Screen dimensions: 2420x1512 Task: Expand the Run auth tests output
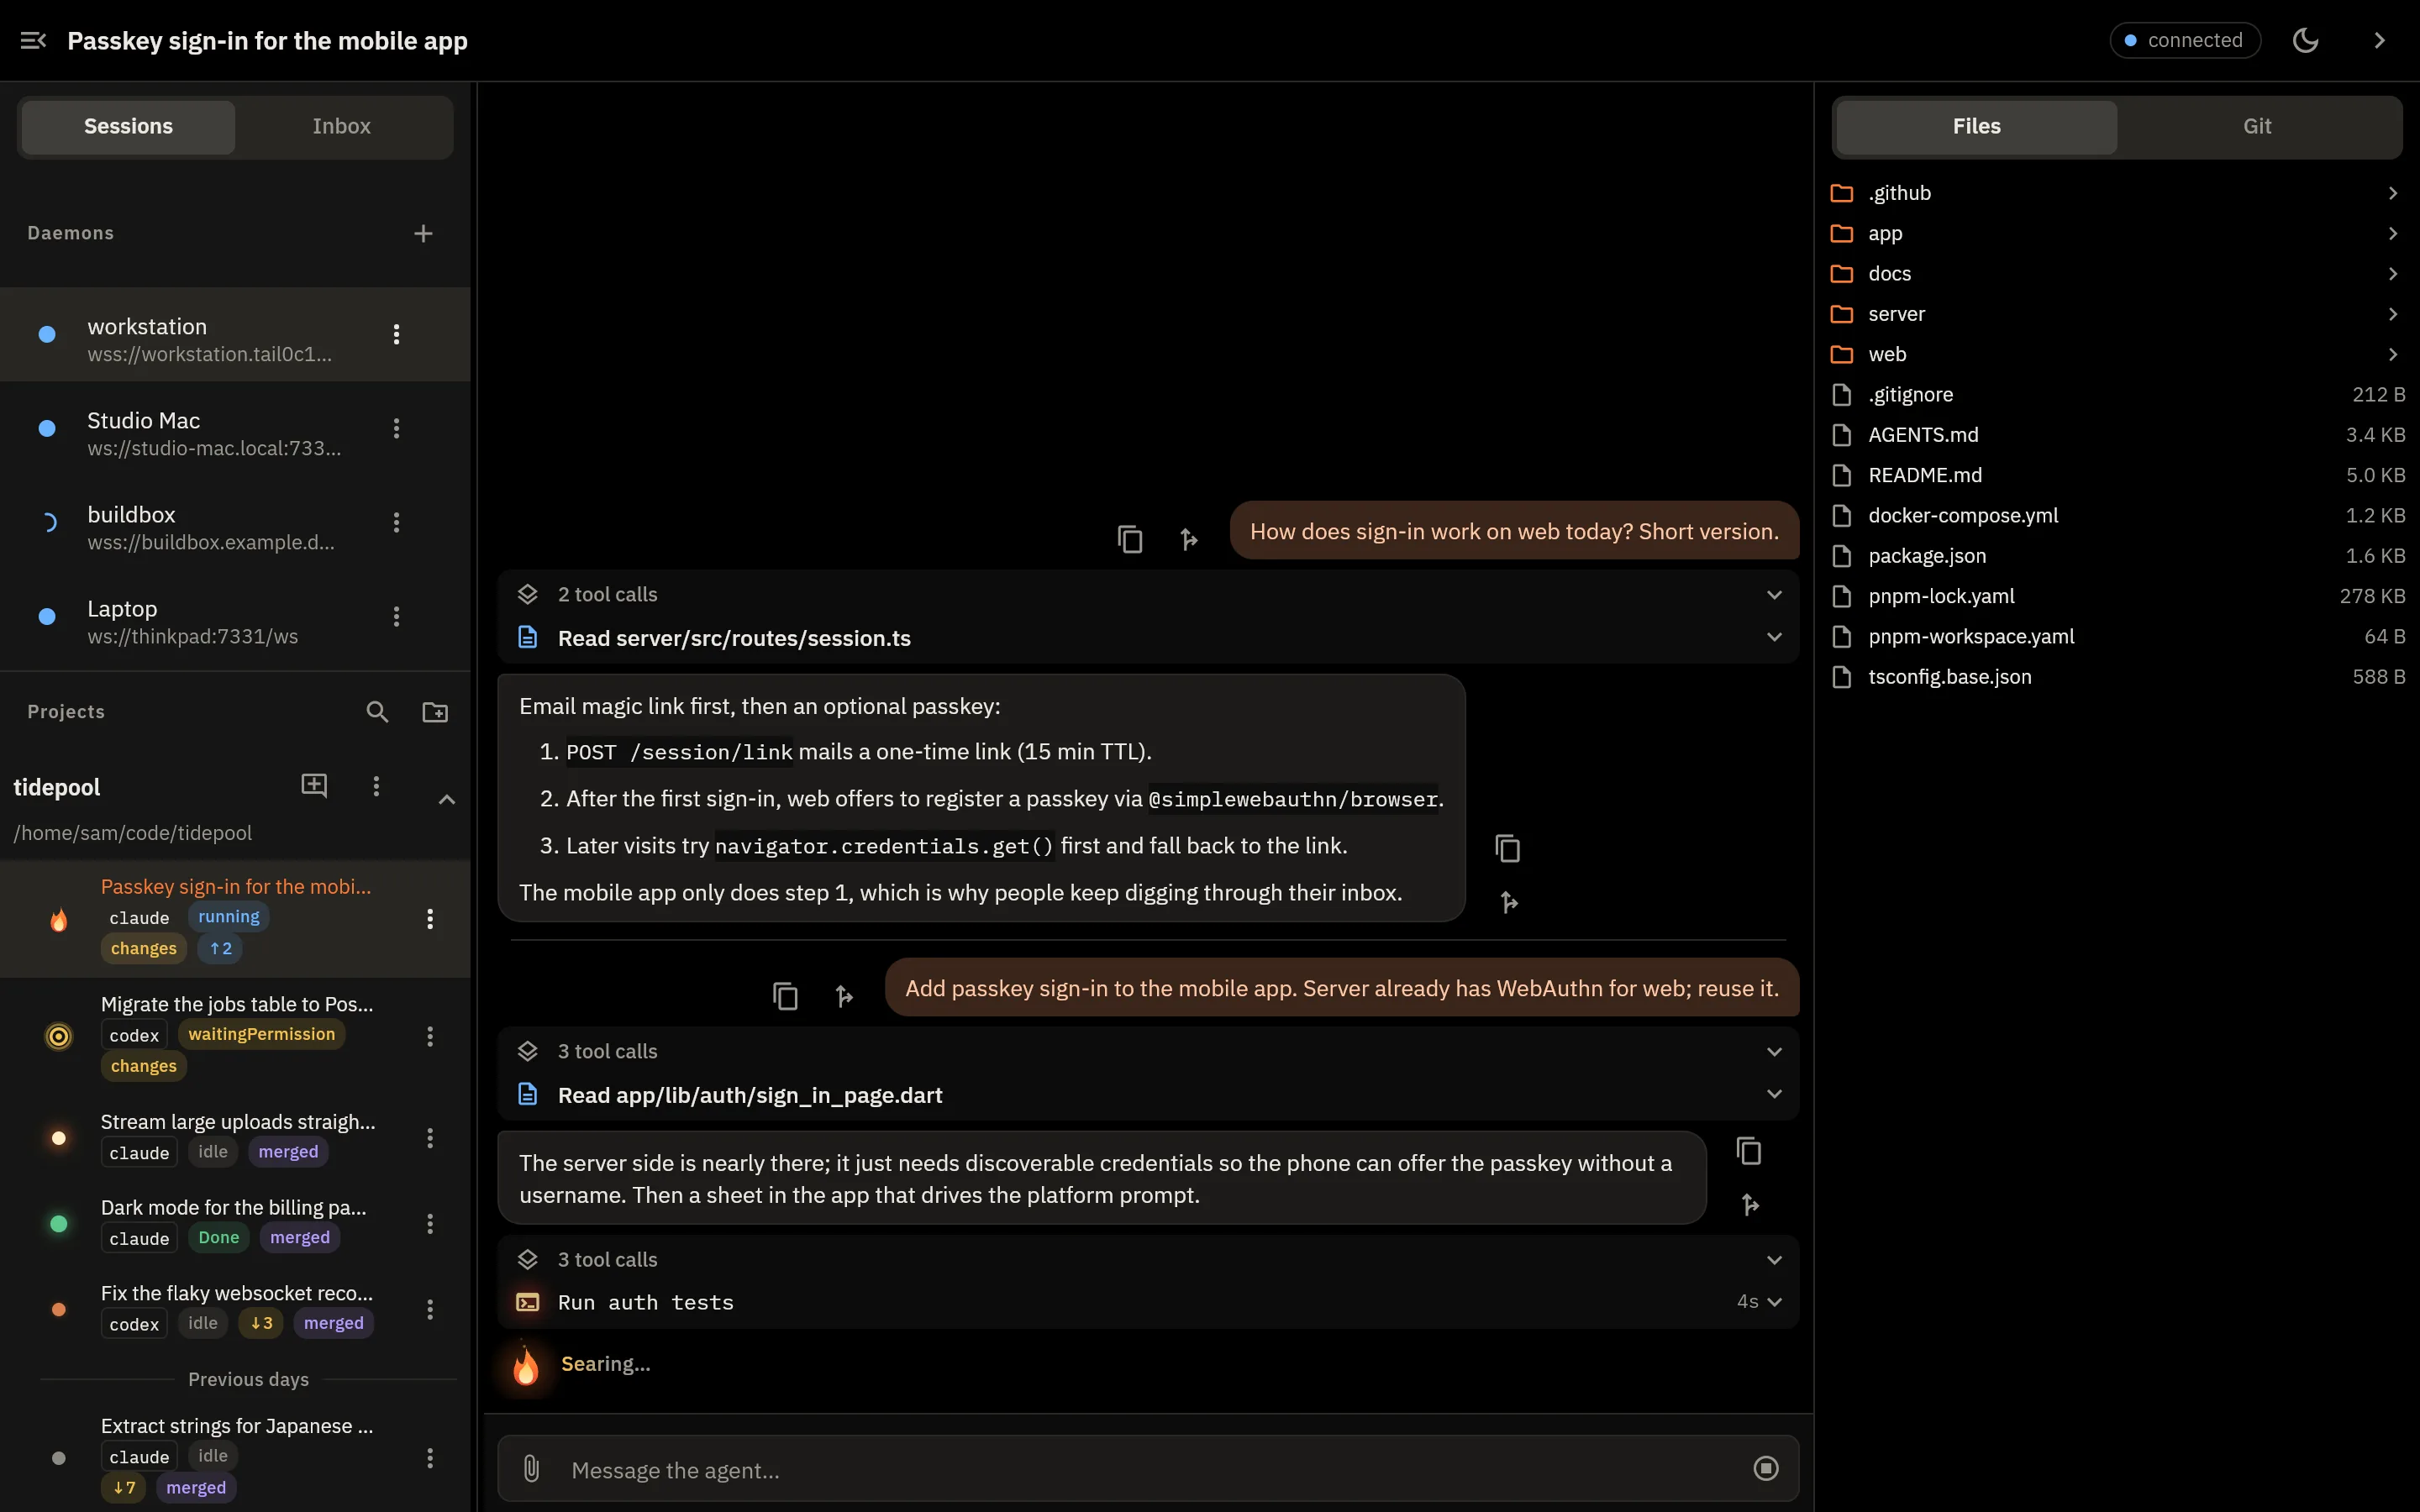pos(1148,1302)
